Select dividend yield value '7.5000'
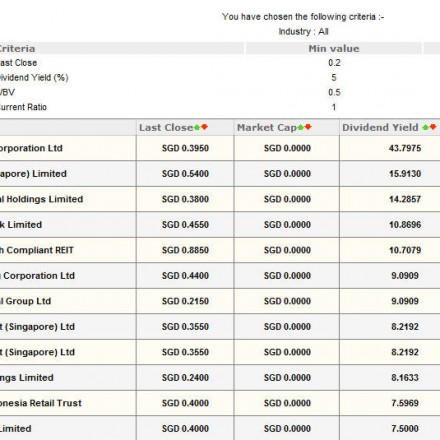This screenshot has width=440, height=440. (405, 429)
